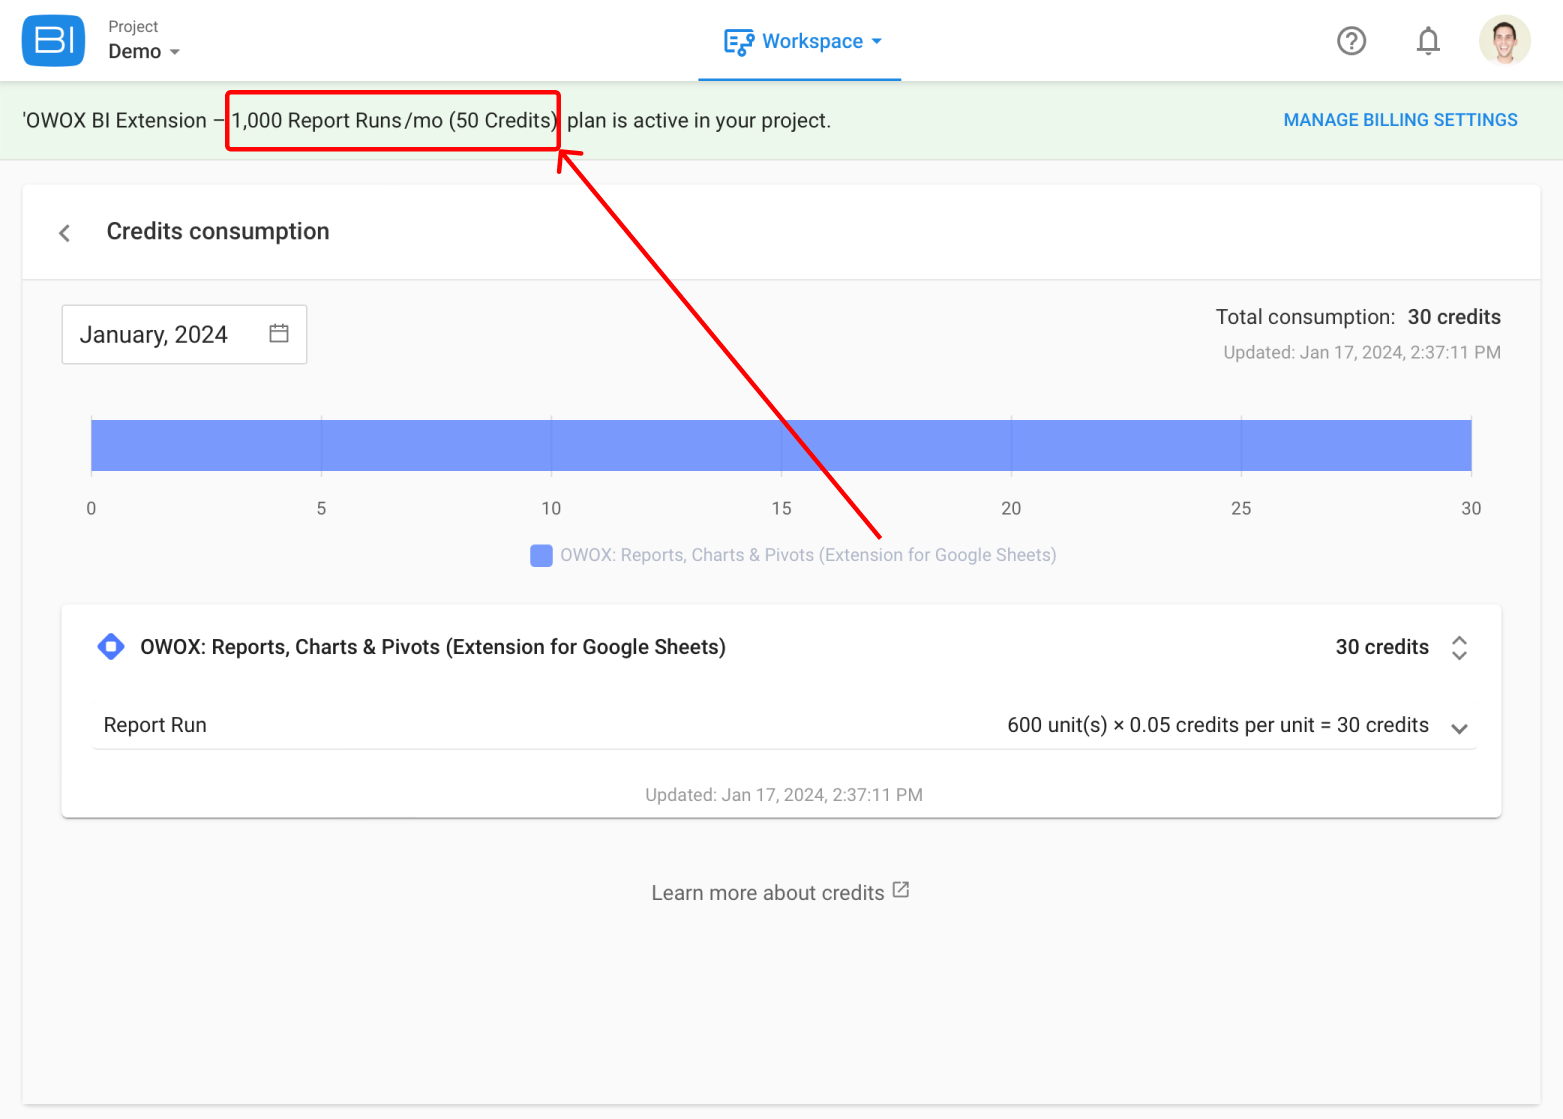Click the OWOX Reports, Charts & Pivots card title

tap(433, 647)
